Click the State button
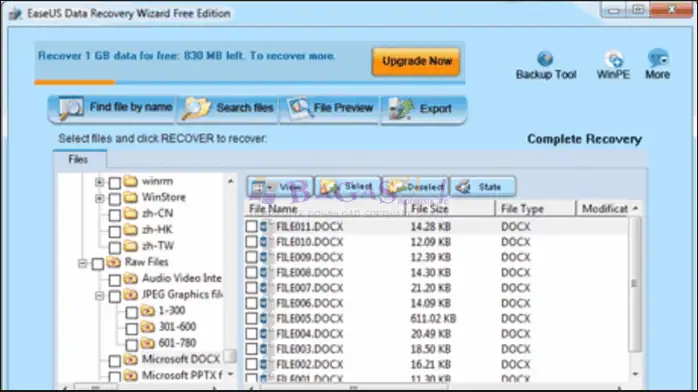This screenshot has width=698, height=392. point(483,187)
